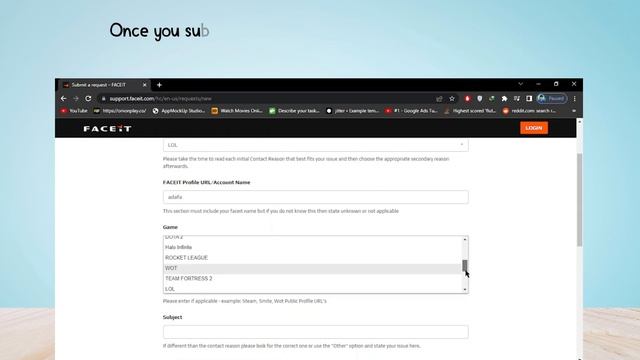The height and width of the screenshot is (360, 640).
Task: Select LOL in the Game list
Action: [x=312, y=289]
